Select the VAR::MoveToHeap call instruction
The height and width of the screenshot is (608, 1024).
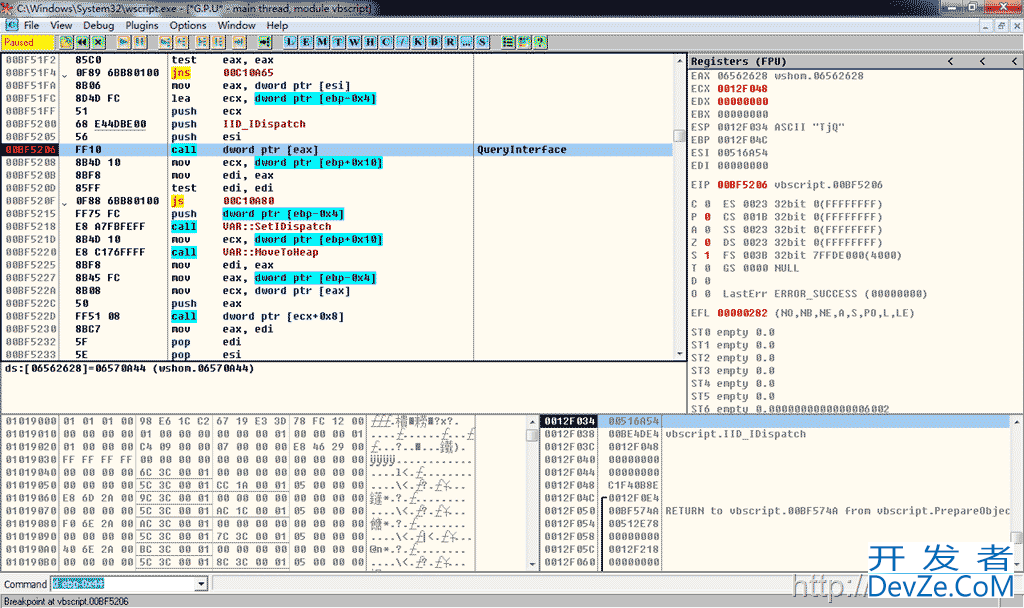(x=245, y=252)
